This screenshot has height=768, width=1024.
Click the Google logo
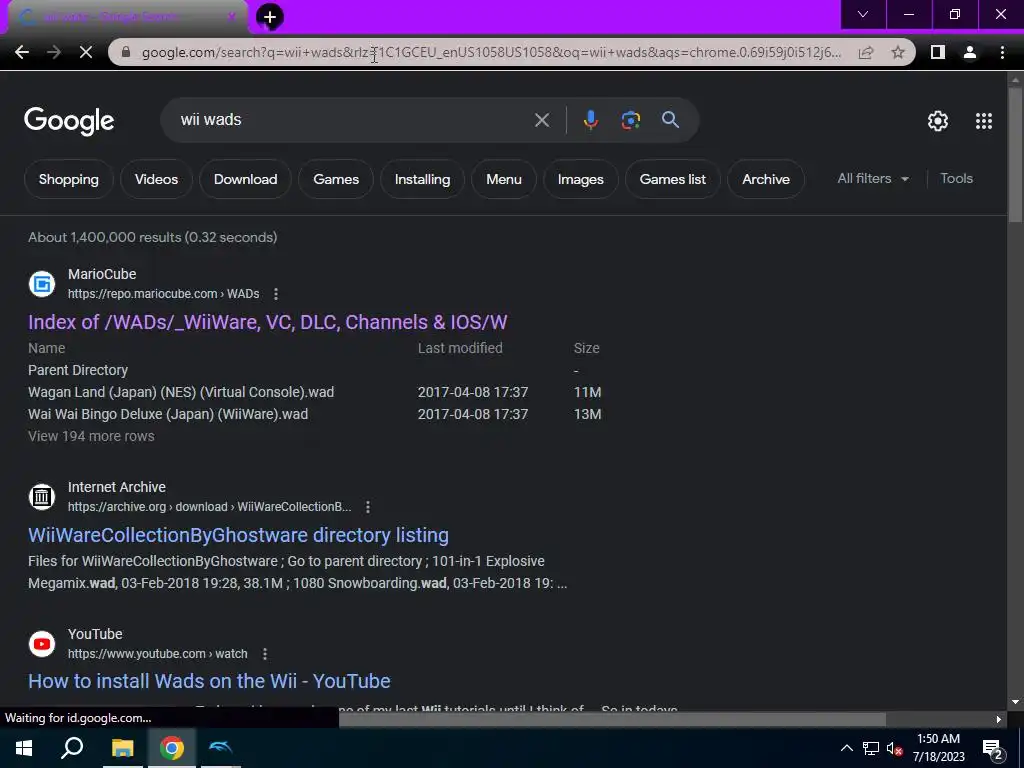coord(69,121)
